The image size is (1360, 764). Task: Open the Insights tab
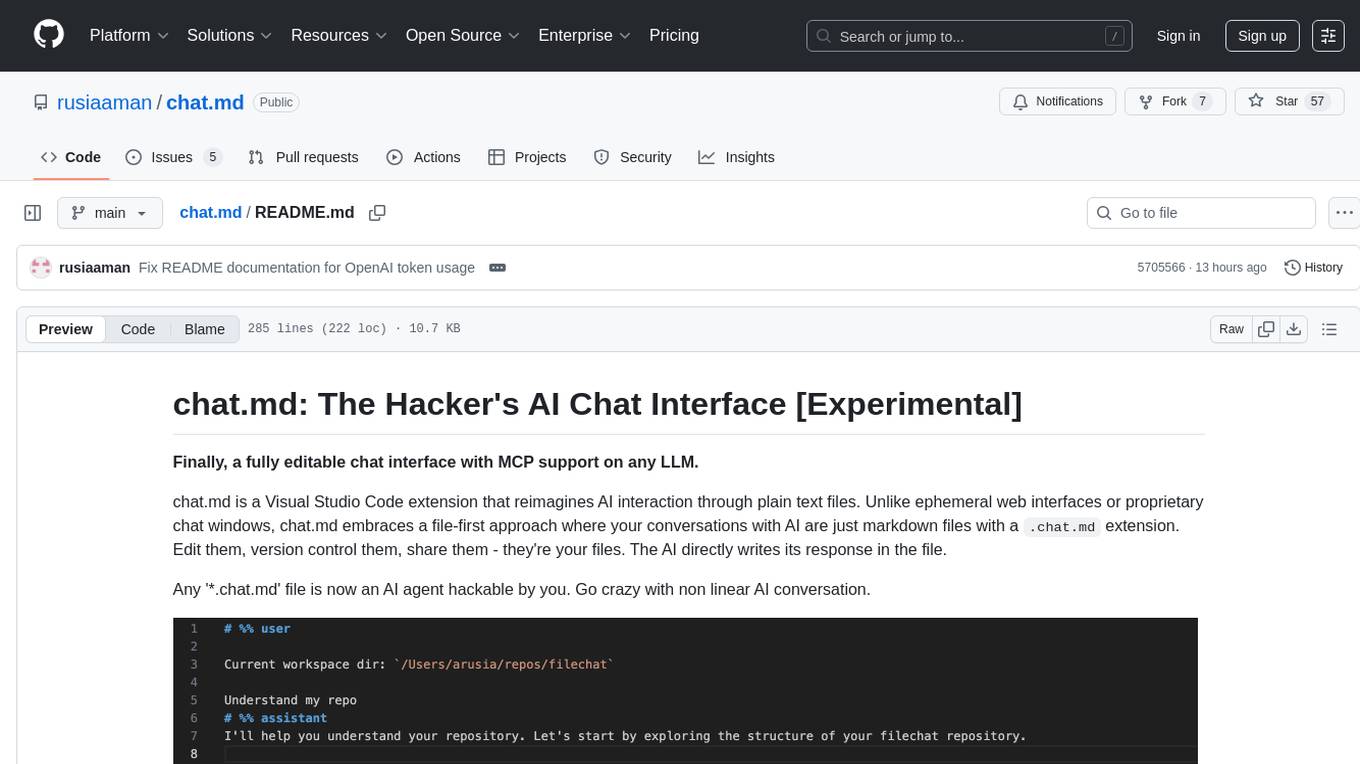click(736, 157)
